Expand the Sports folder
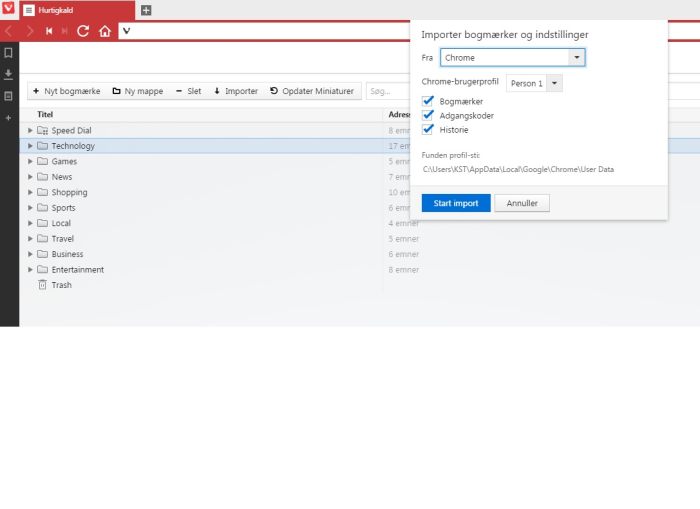This screenshot has height=509, width=700. click(x=30, y=208)
